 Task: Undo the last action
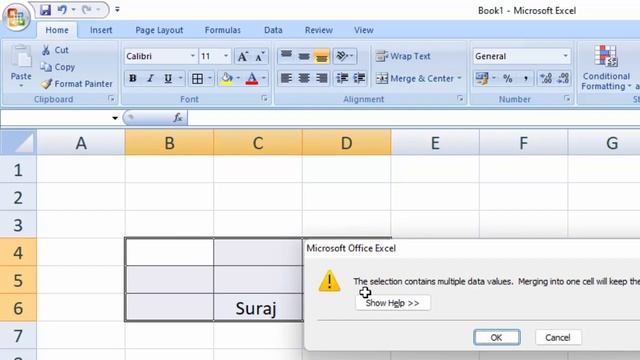(62, 9)
